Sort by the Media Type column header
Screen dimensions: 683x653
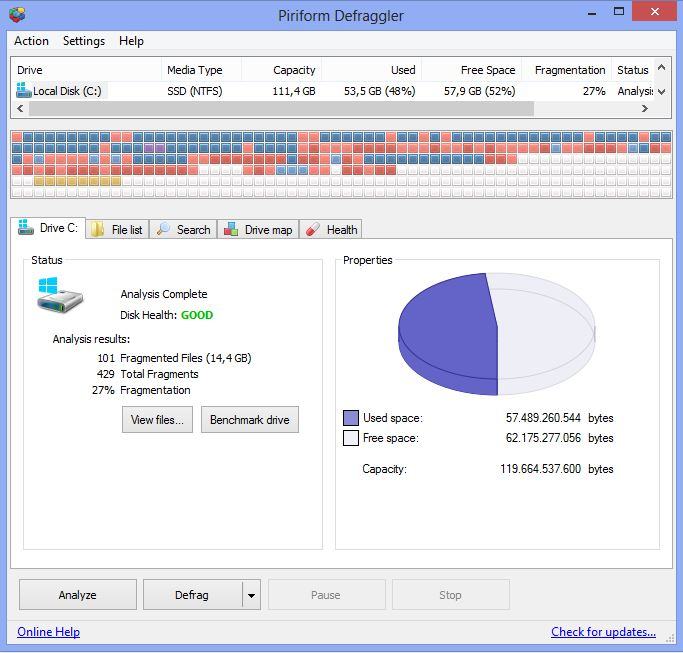(x=201, y=70)
